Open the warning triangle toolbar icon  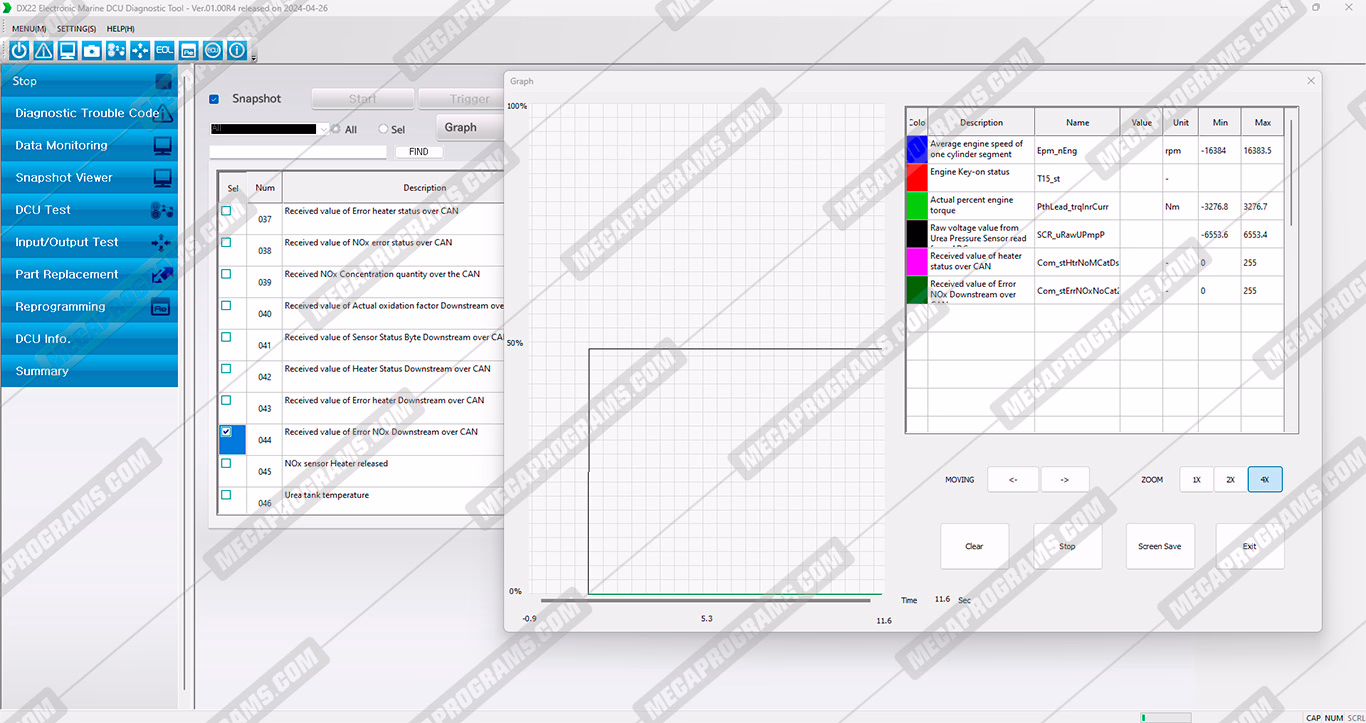pos(43,50)
